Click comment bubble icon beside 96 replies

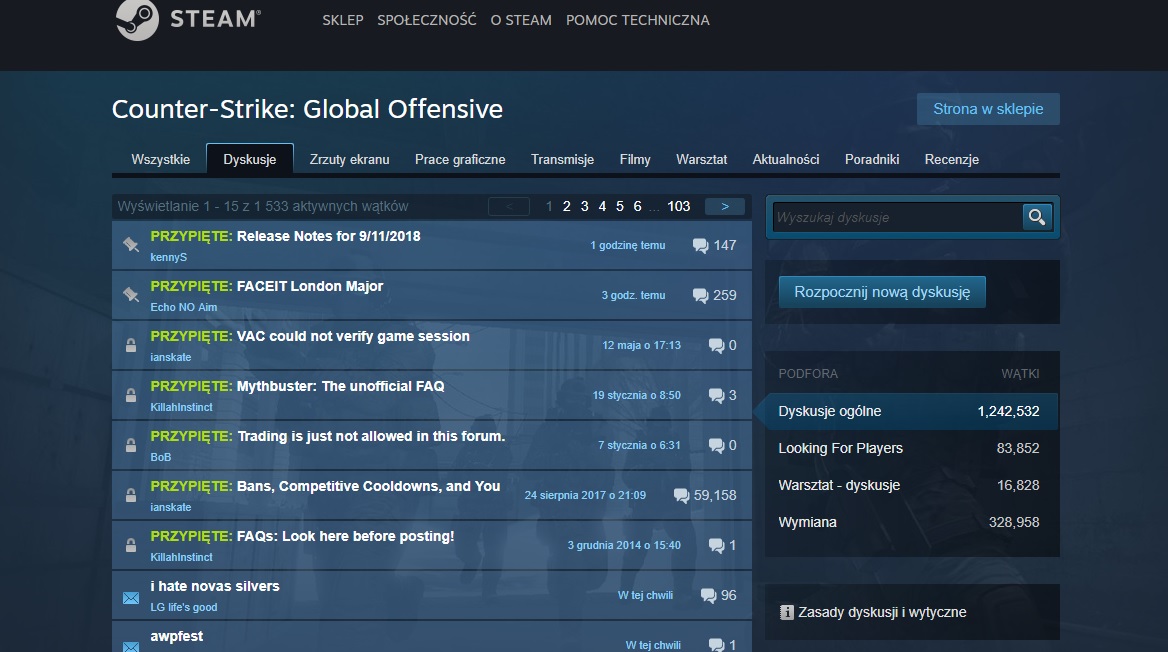pos(708,595)
